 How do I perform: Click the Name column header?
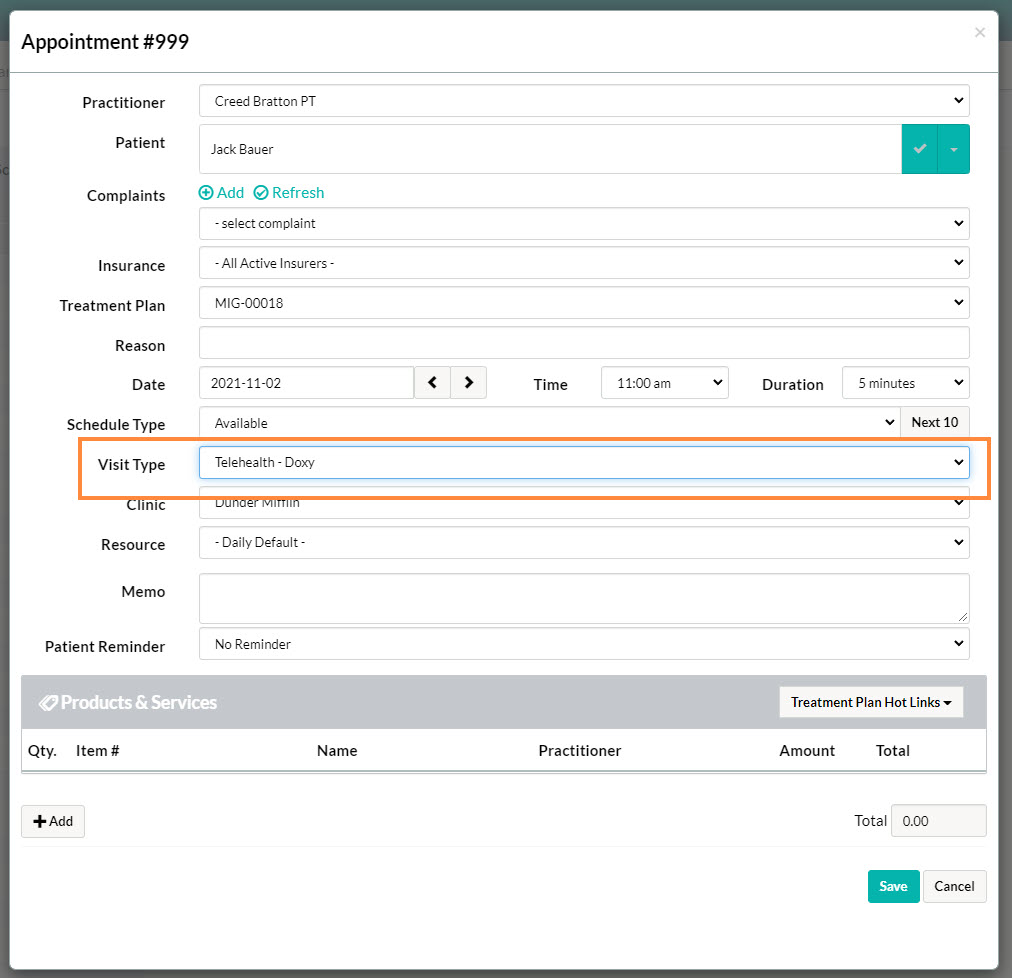[x=337, y=751]
